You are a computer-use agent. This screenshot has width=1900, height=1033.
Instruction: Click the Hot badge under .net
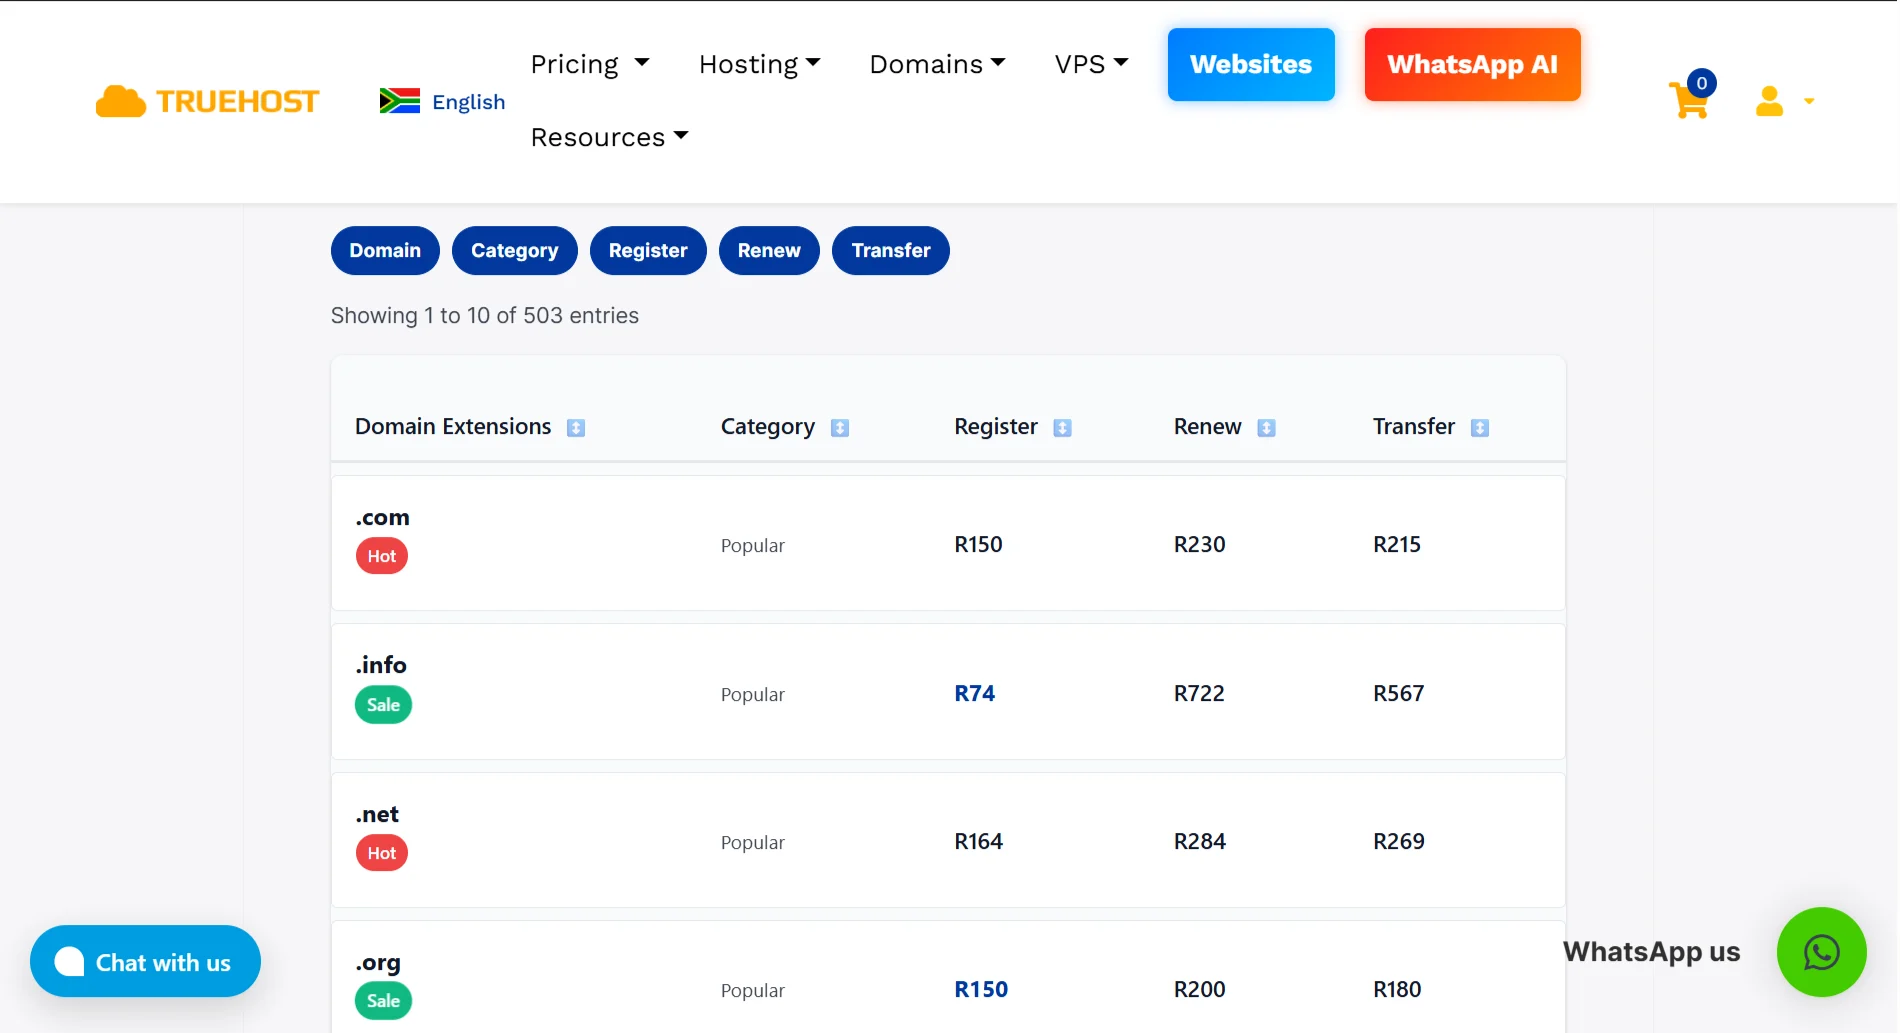[x=382, y=853]
